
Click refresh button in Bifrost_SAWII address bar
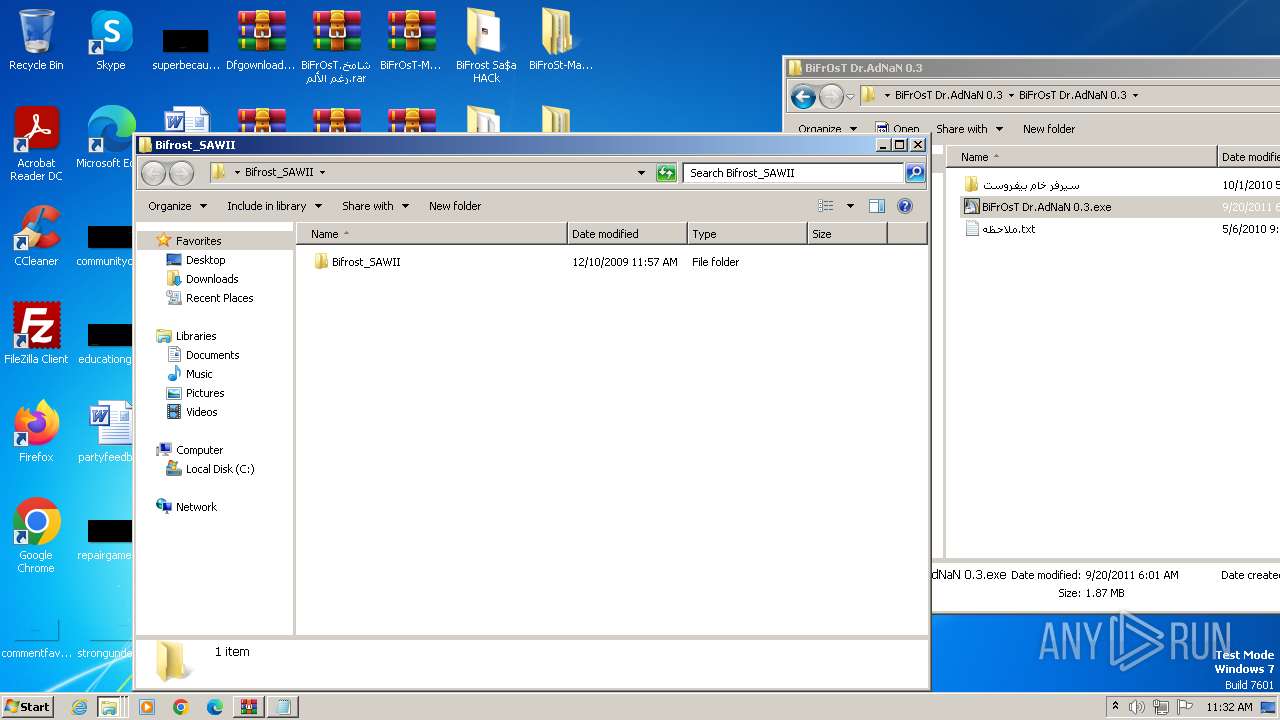[666, 173]
